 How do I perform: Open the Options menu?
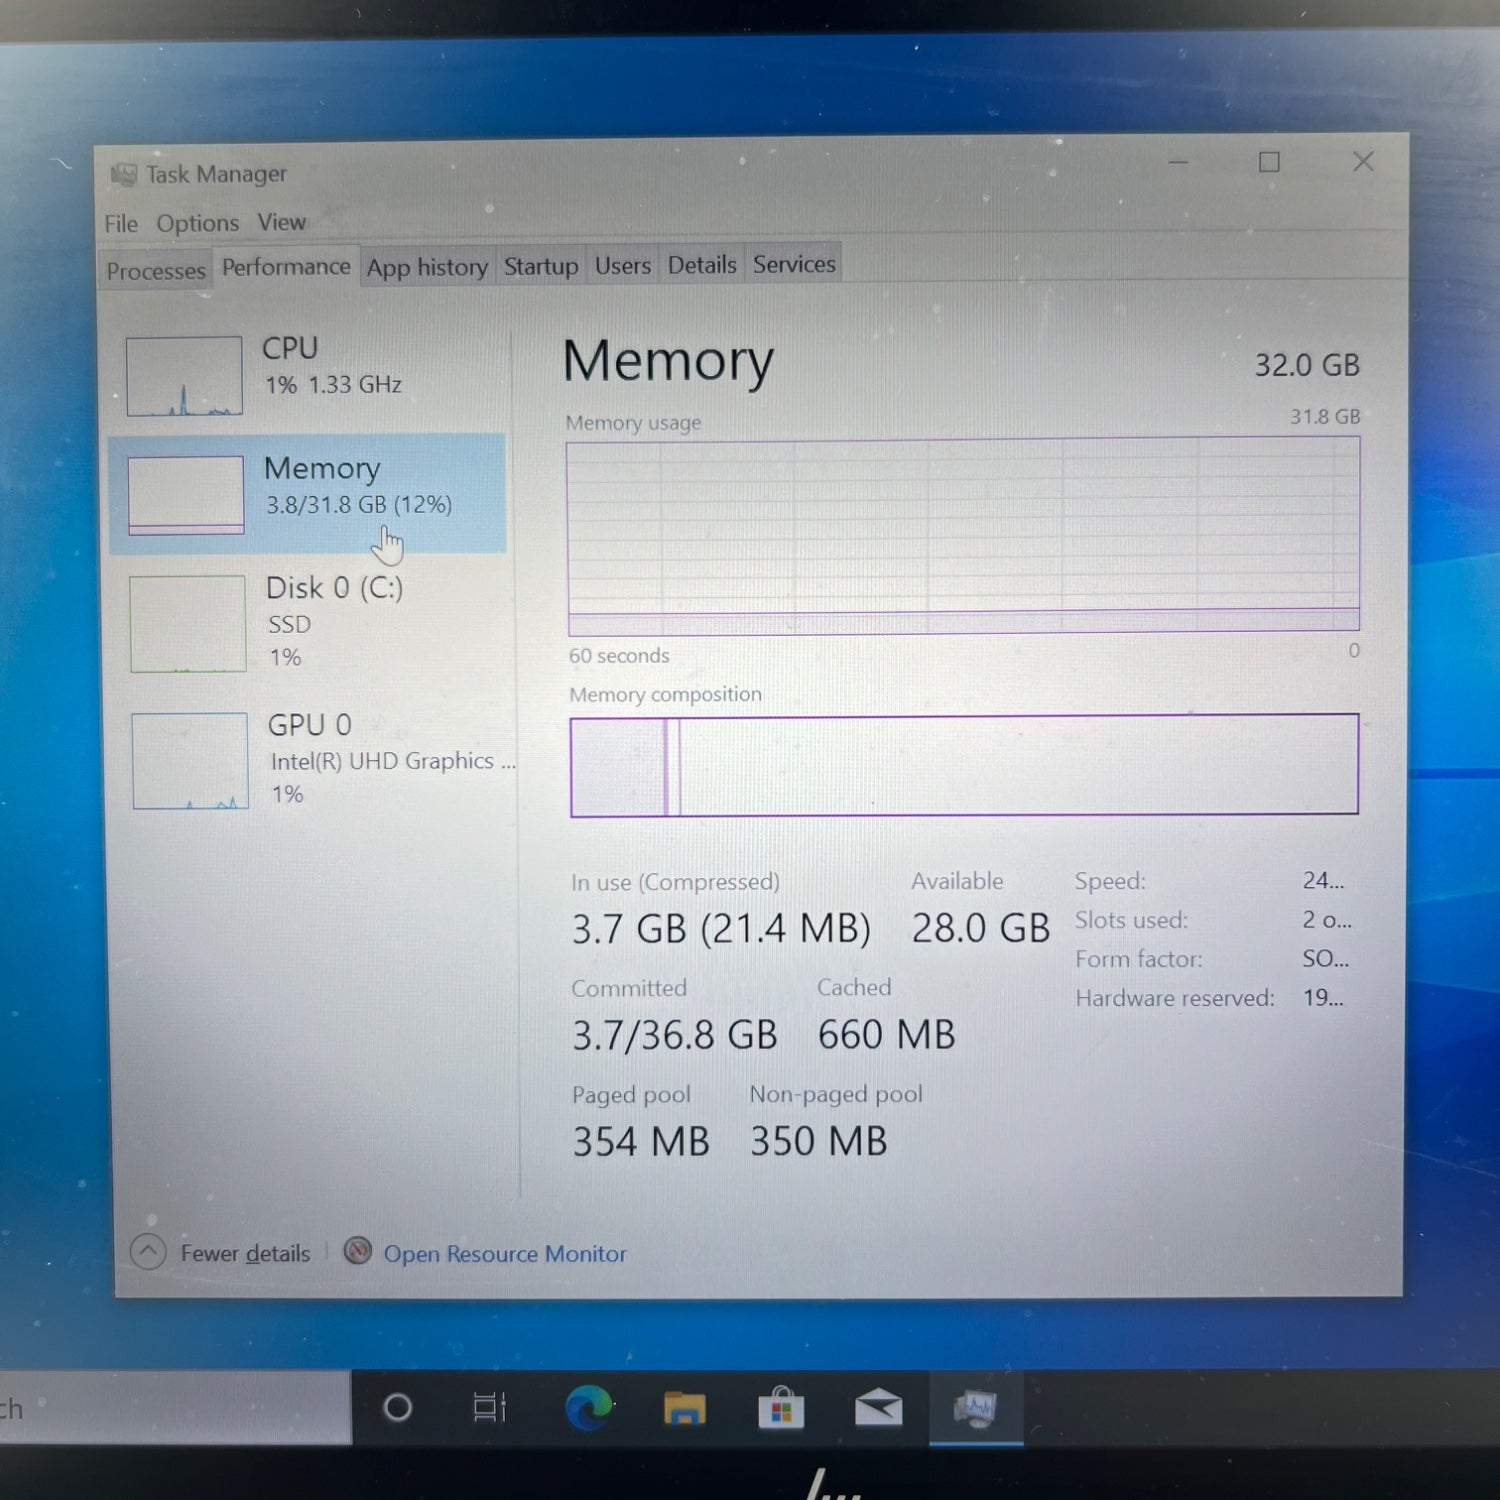(197, 223)
